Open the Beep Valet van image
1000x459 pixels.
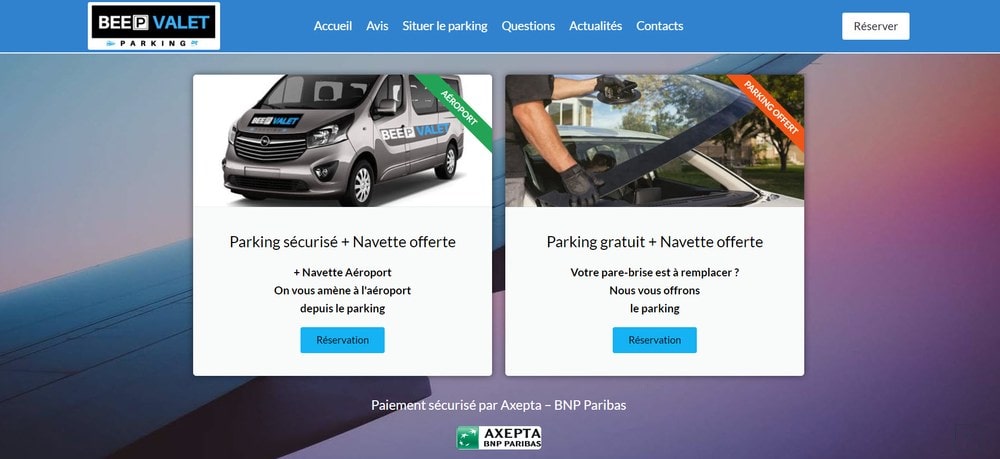tap(342, 141)
